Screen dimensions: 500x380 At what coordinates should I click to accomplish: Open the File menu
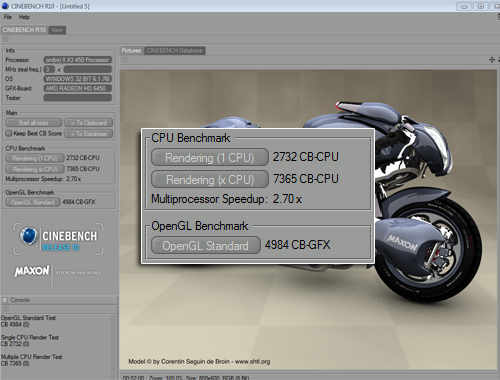(8, 17)
